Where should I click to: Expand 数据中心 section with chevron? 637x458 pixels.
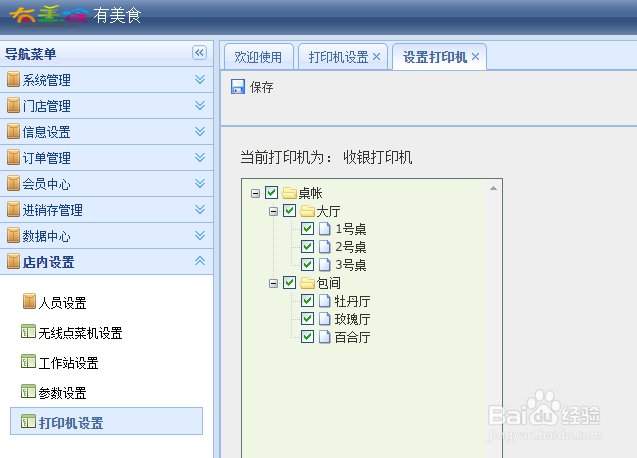(x=199, y=235)
